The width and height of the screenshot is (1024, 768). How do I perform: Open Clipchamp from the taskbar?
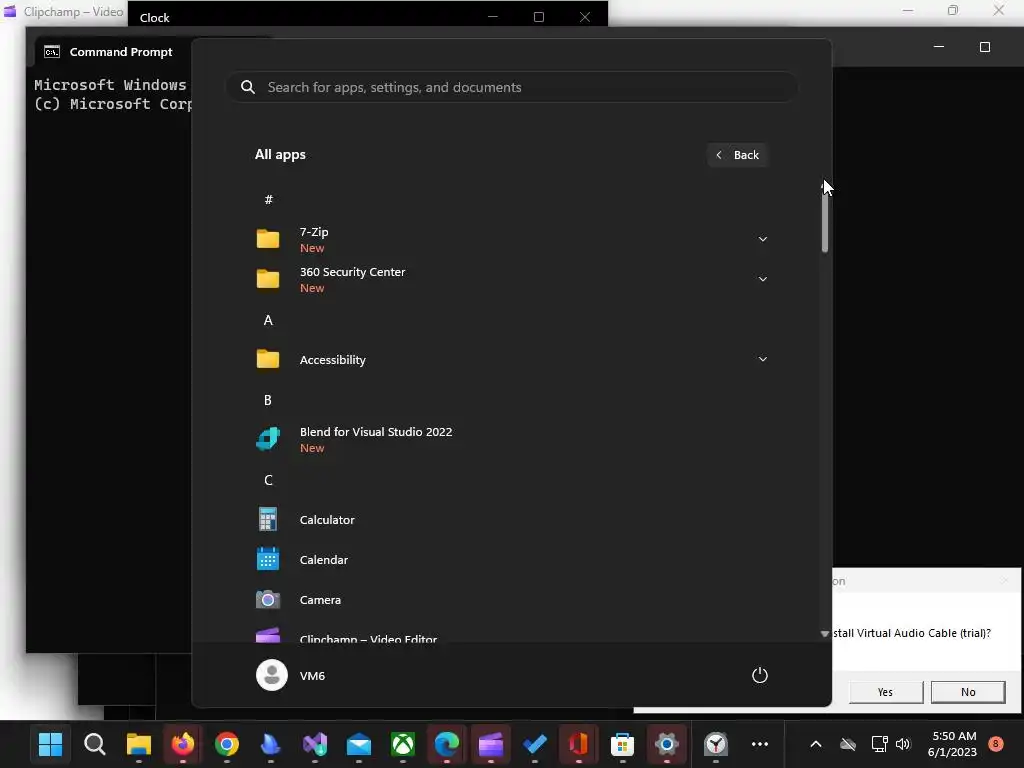pyautogui.click(x=490, y=744)
